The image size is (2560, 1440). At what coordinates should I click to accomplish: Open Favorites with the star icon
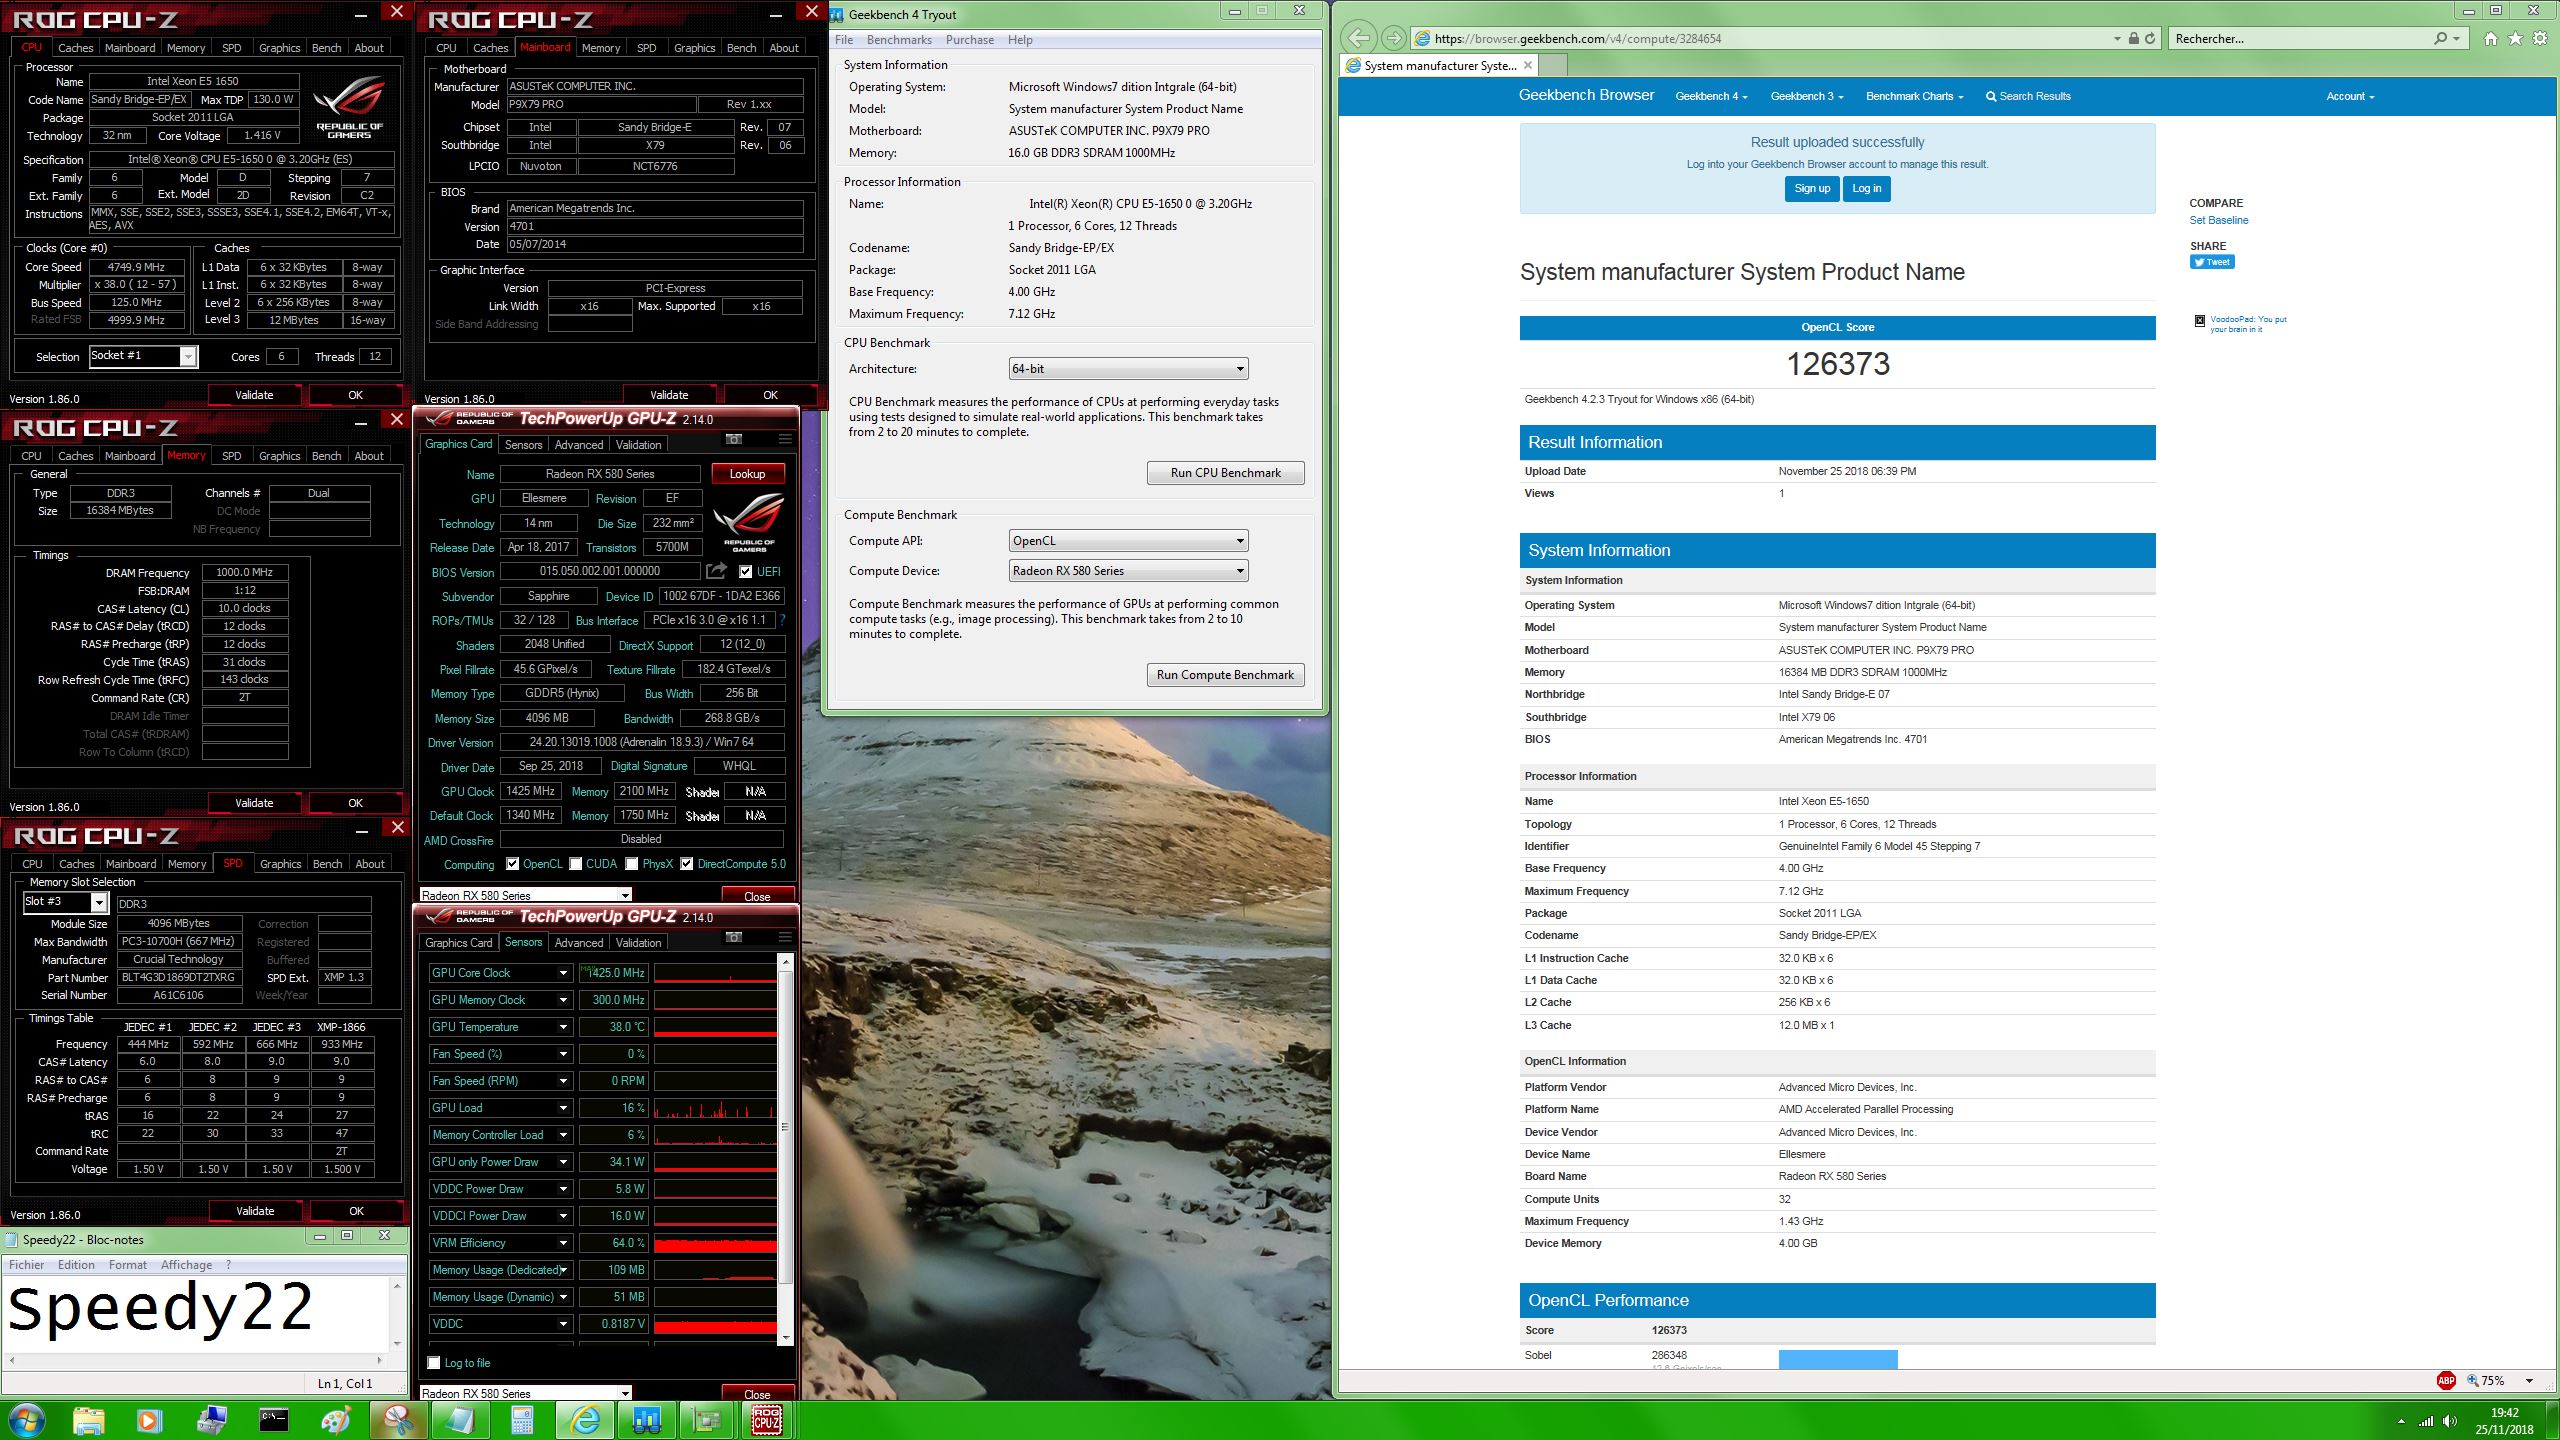point(2515,39)
